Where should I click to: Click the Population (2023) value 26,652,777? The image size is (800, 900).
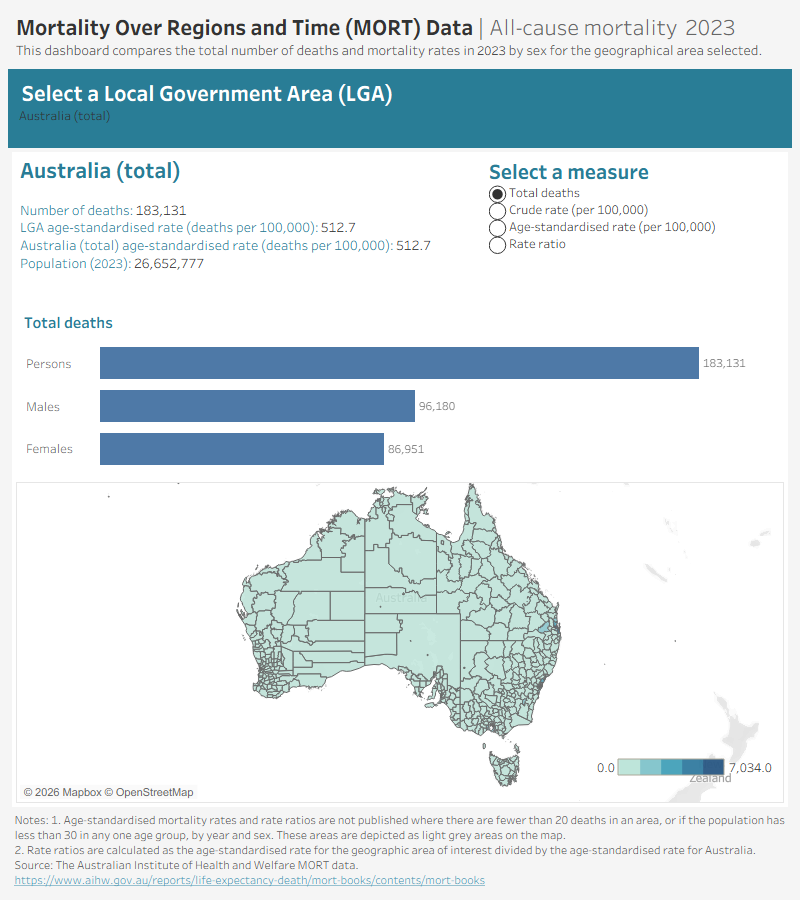[169, 263]
